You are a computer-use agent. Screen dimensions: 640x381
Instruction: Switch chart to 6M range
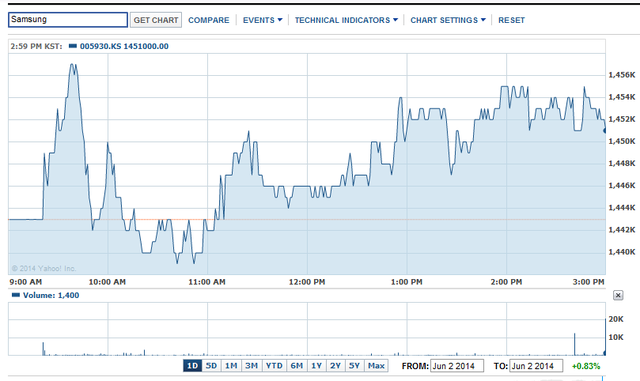297,365
